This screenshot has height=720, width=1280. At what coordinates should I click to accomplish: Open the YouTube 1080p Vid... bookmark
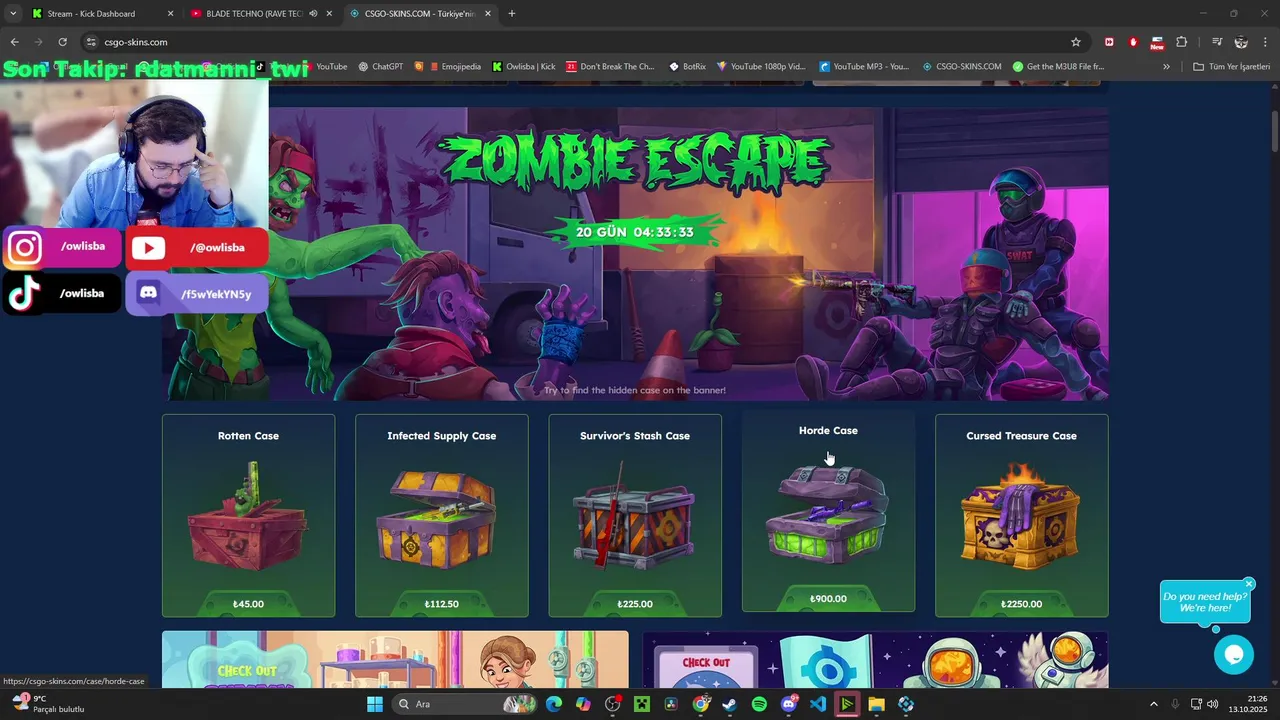761,67
